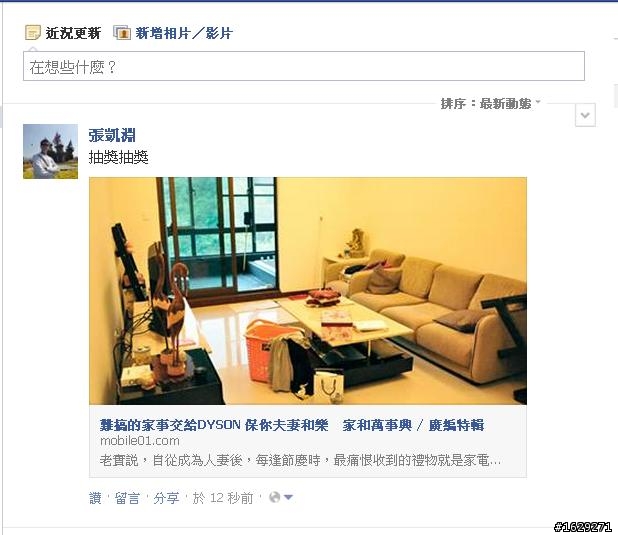
Task: Click the 抽獎抽獎 post text
Action: [x=118, y=157]
